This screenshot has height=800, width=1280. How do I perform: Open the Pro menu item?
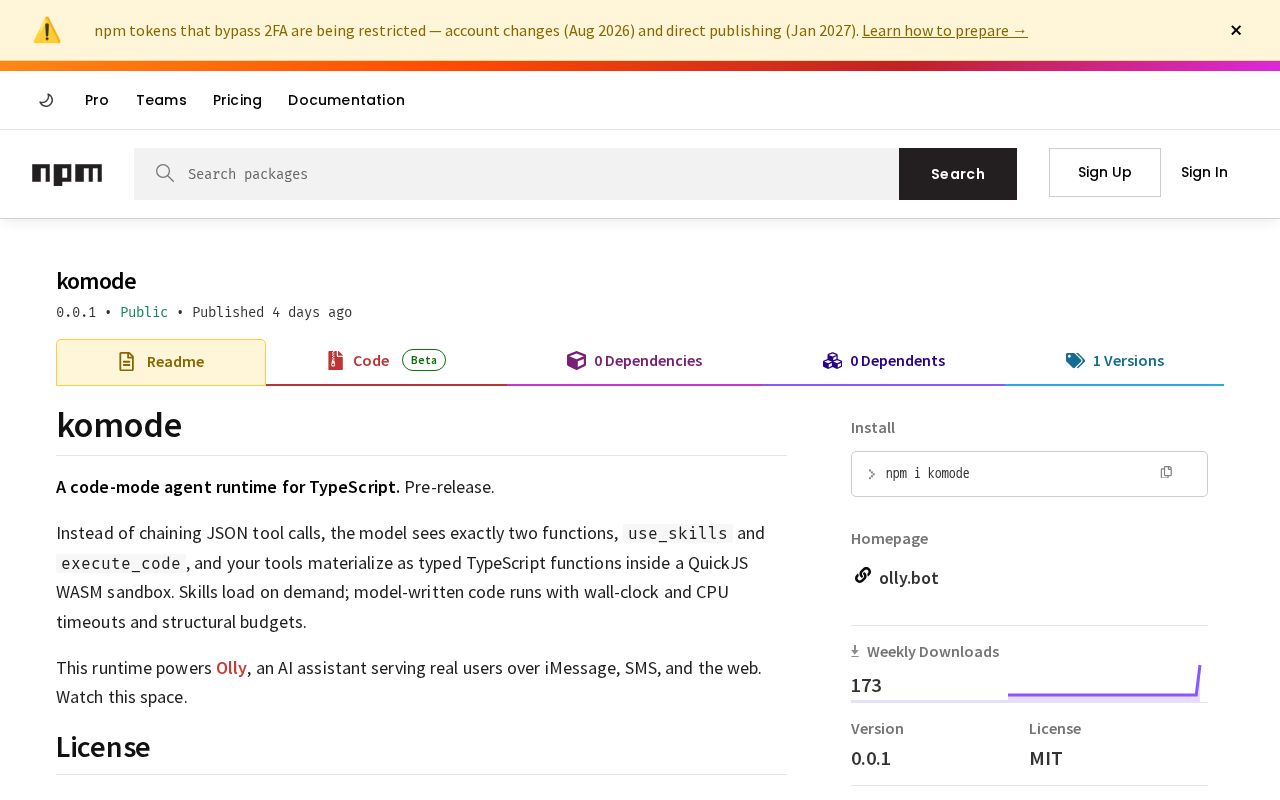pyautogui.click(x=97, y=100)
